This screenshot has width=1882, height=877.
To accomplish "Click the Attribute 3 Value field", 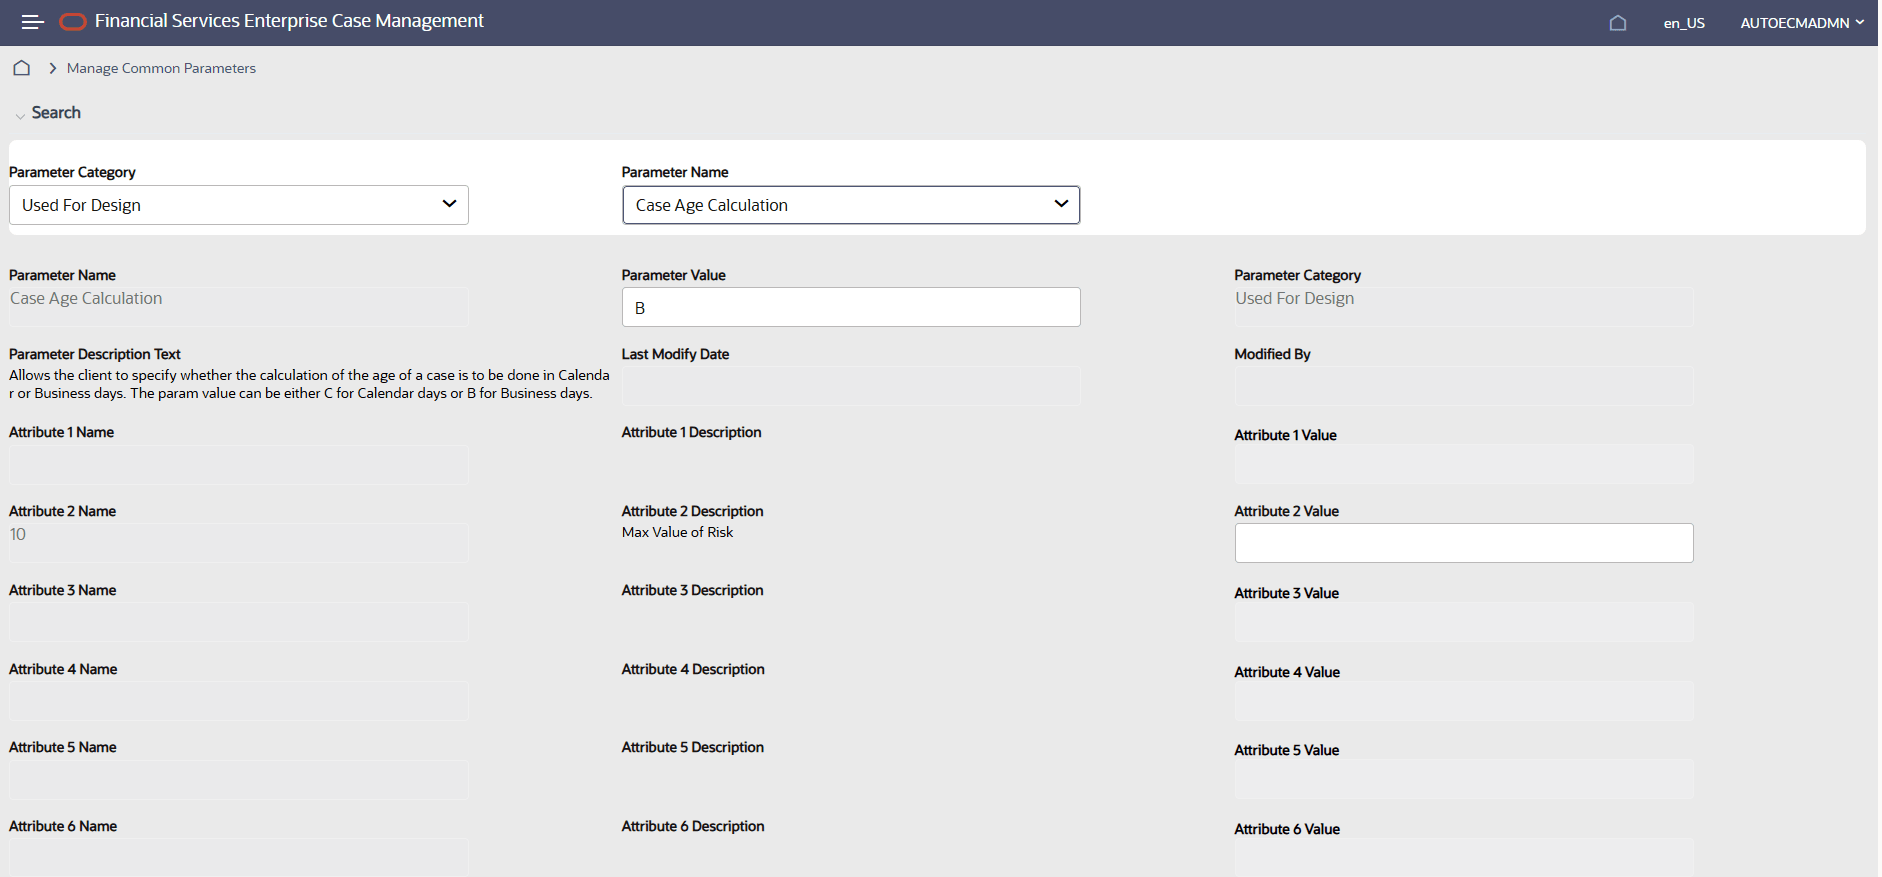I will (x=1464, y=623).
